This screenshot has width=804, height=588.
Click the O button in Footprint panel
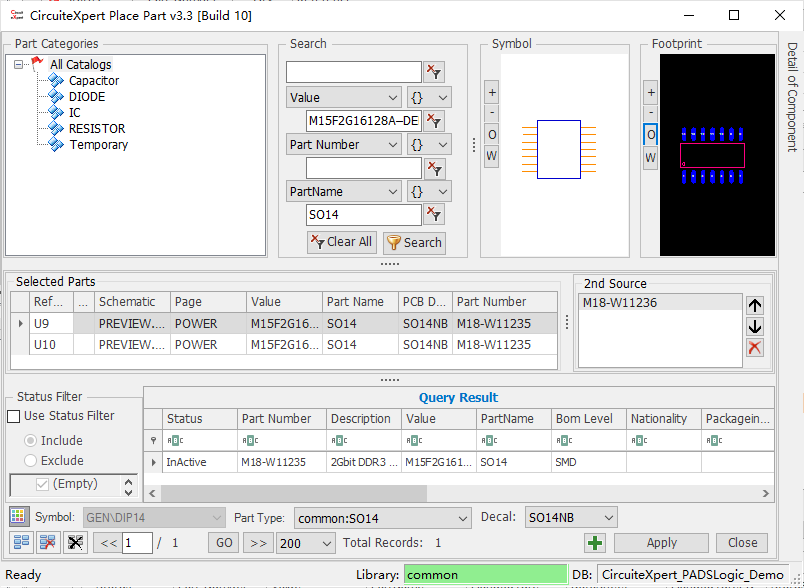[651, 135]
